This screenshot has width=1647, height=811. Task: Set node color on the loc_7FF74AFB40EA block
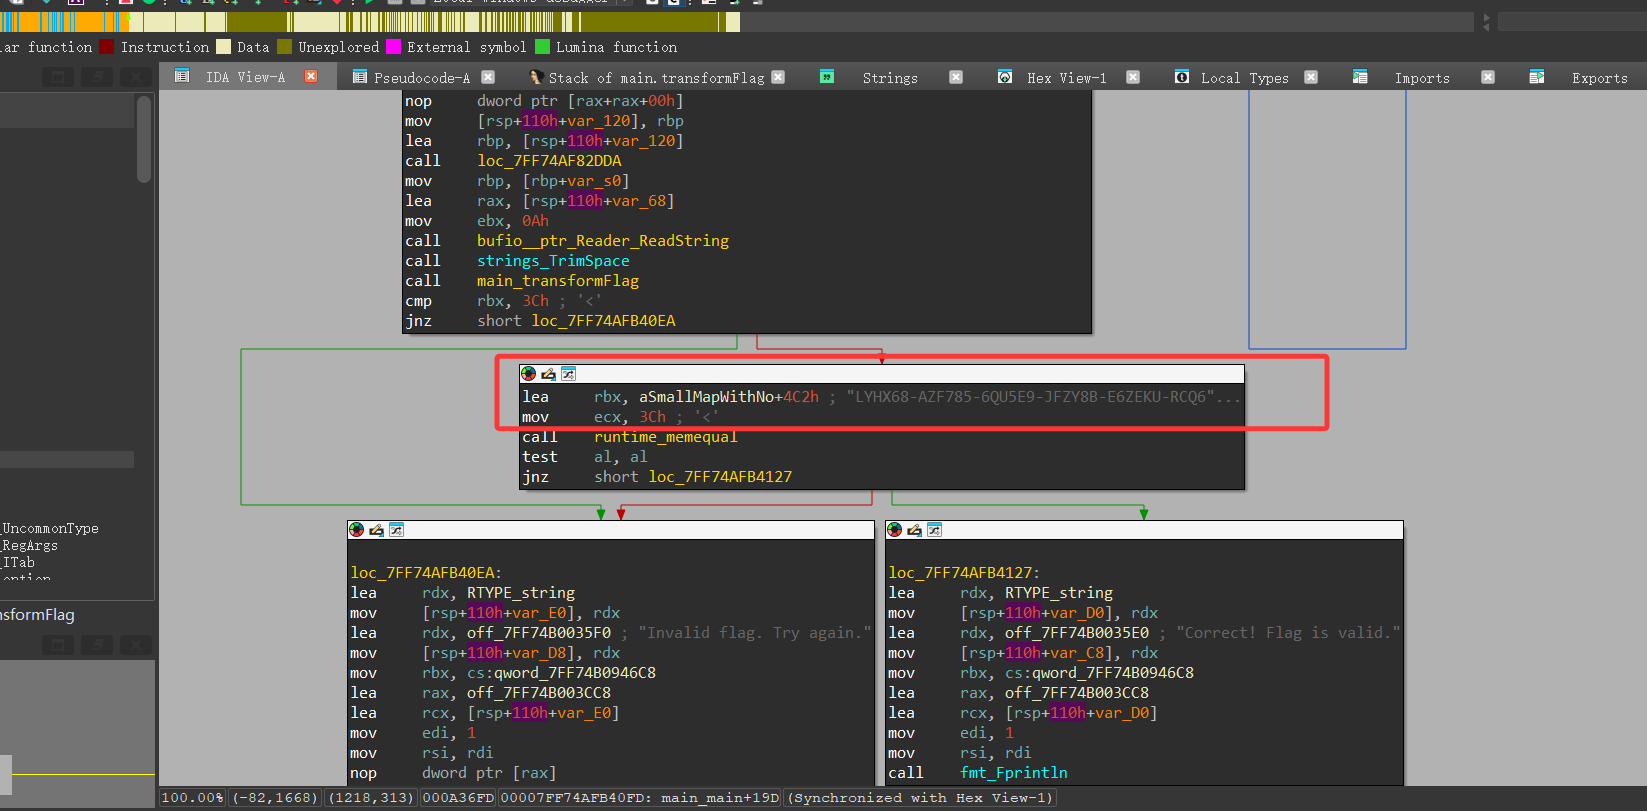click(356, 530)
